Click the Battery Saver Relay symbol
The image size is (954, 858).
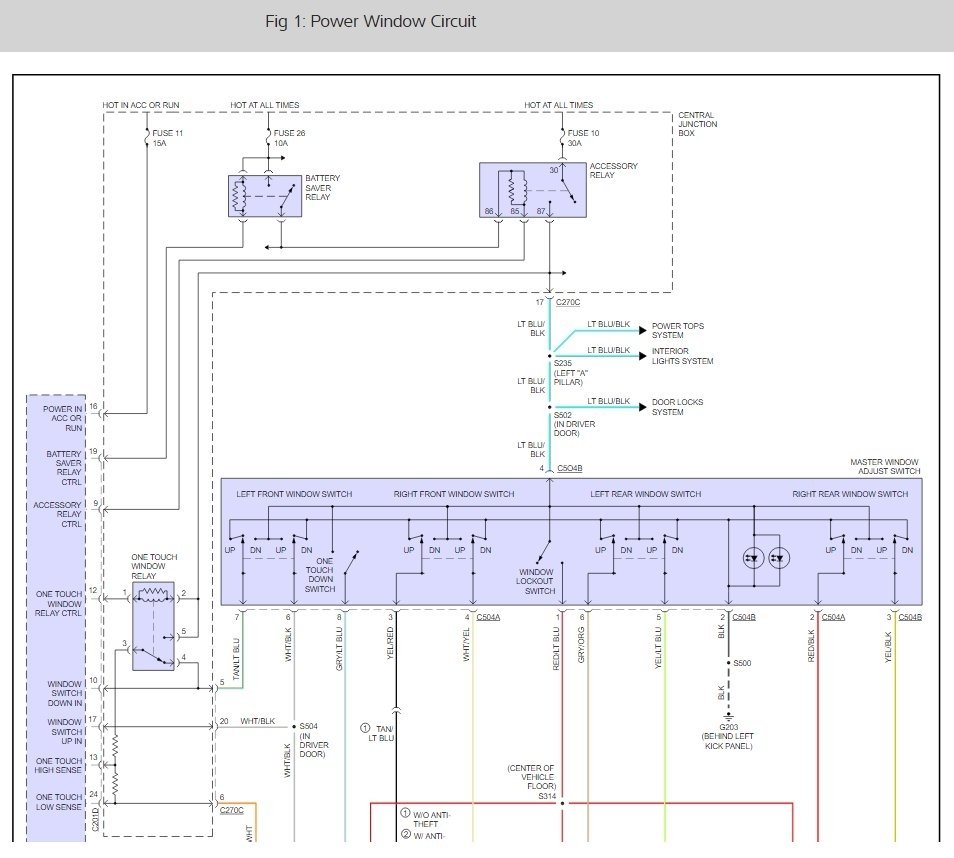[x=265, y=196]
